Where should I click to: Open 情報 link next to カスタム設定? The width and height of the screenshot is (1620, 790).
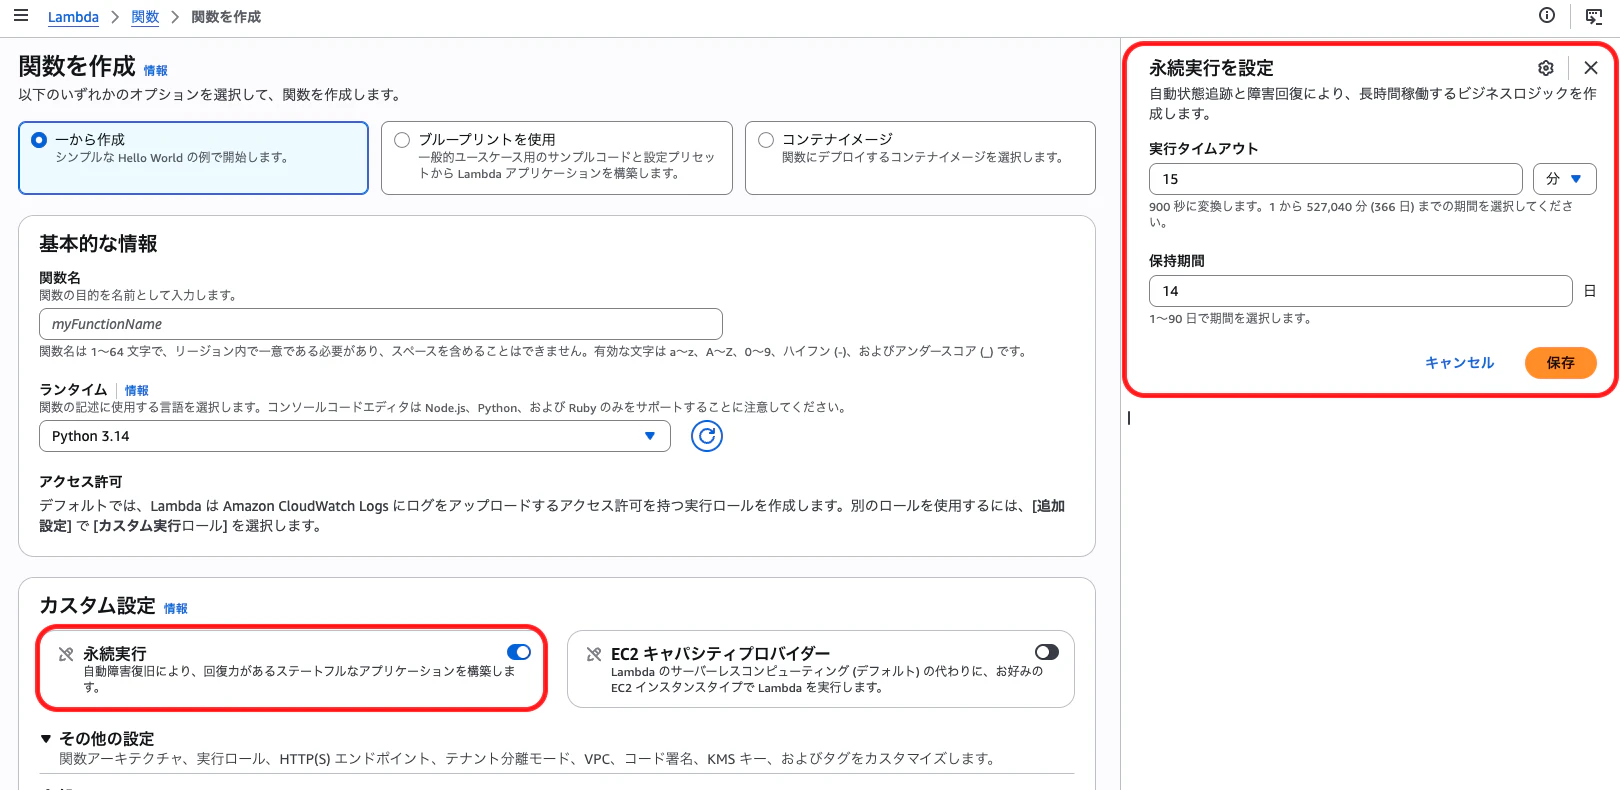click(175, 609)
